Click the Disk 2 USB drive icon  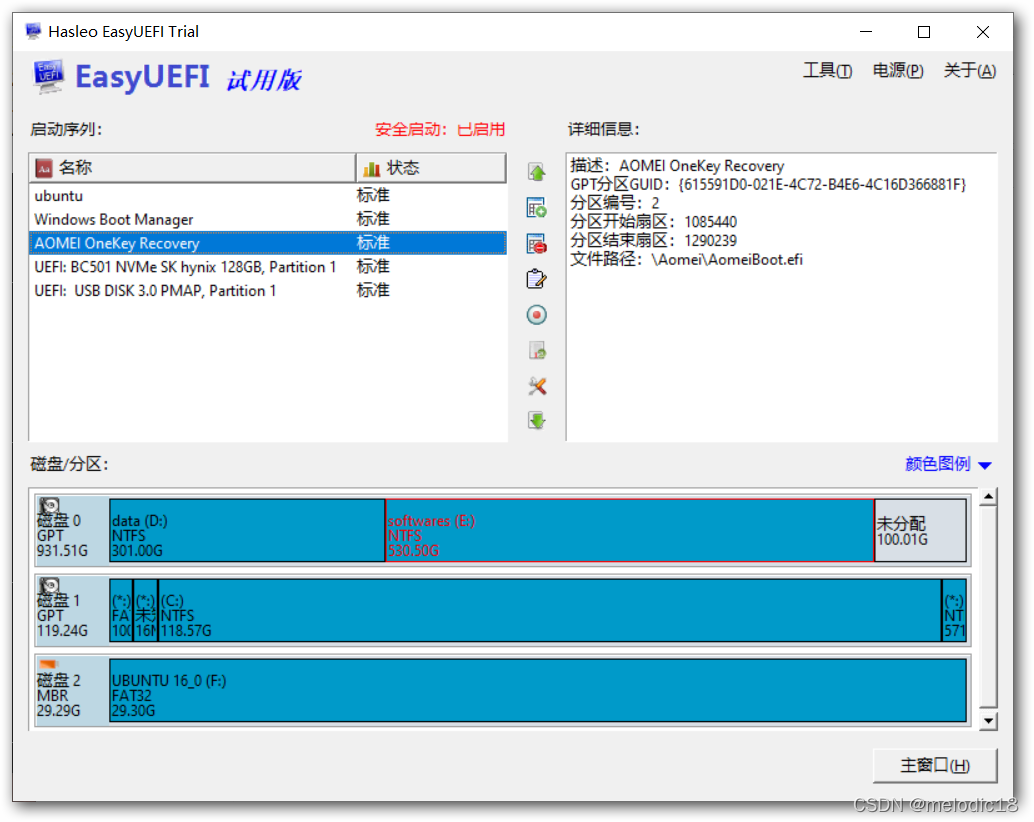point(49,664)
